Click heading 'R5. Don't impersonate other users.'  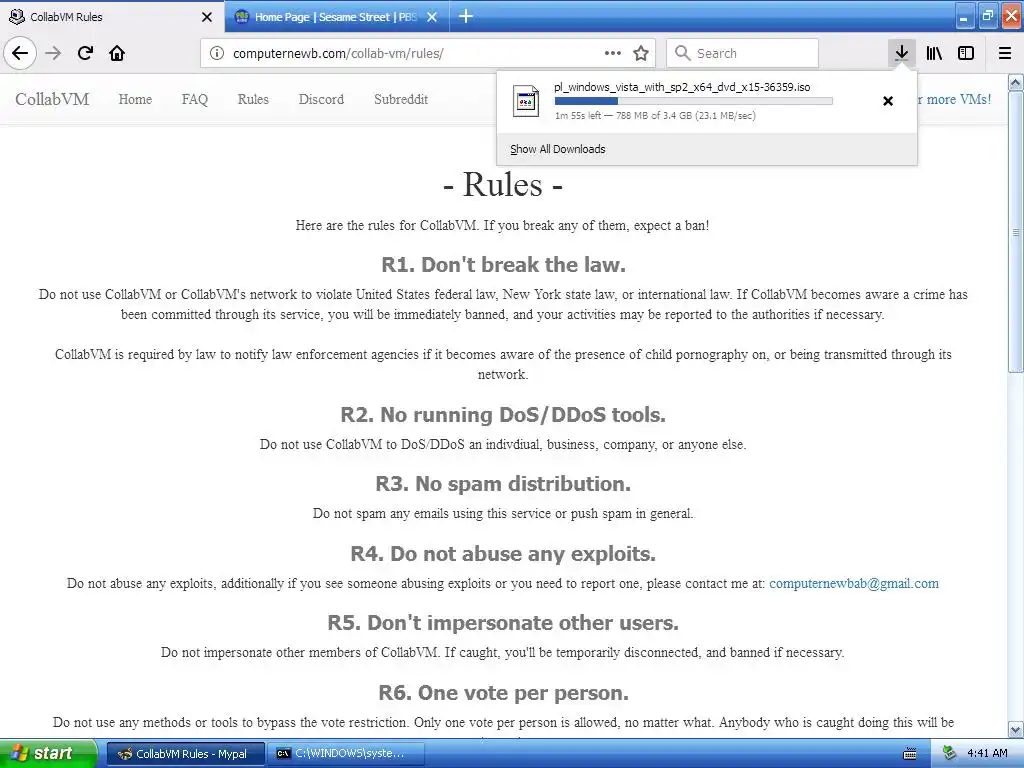pos(503,623)
